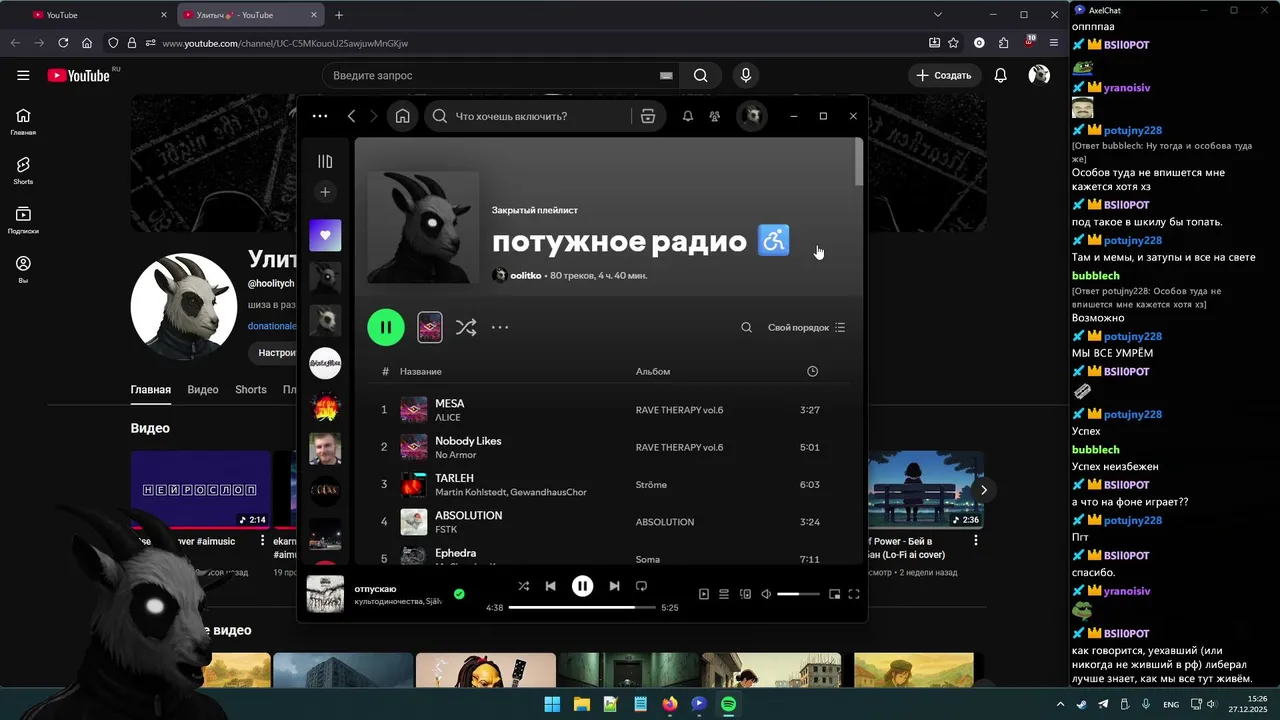Enable playlist preview cover toggle
The image size is (1280, 720).
point(430,327)
